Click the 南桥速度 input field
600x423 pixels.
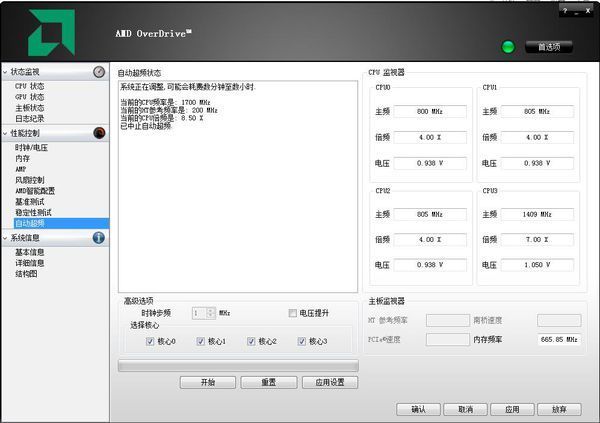(559, 320)
